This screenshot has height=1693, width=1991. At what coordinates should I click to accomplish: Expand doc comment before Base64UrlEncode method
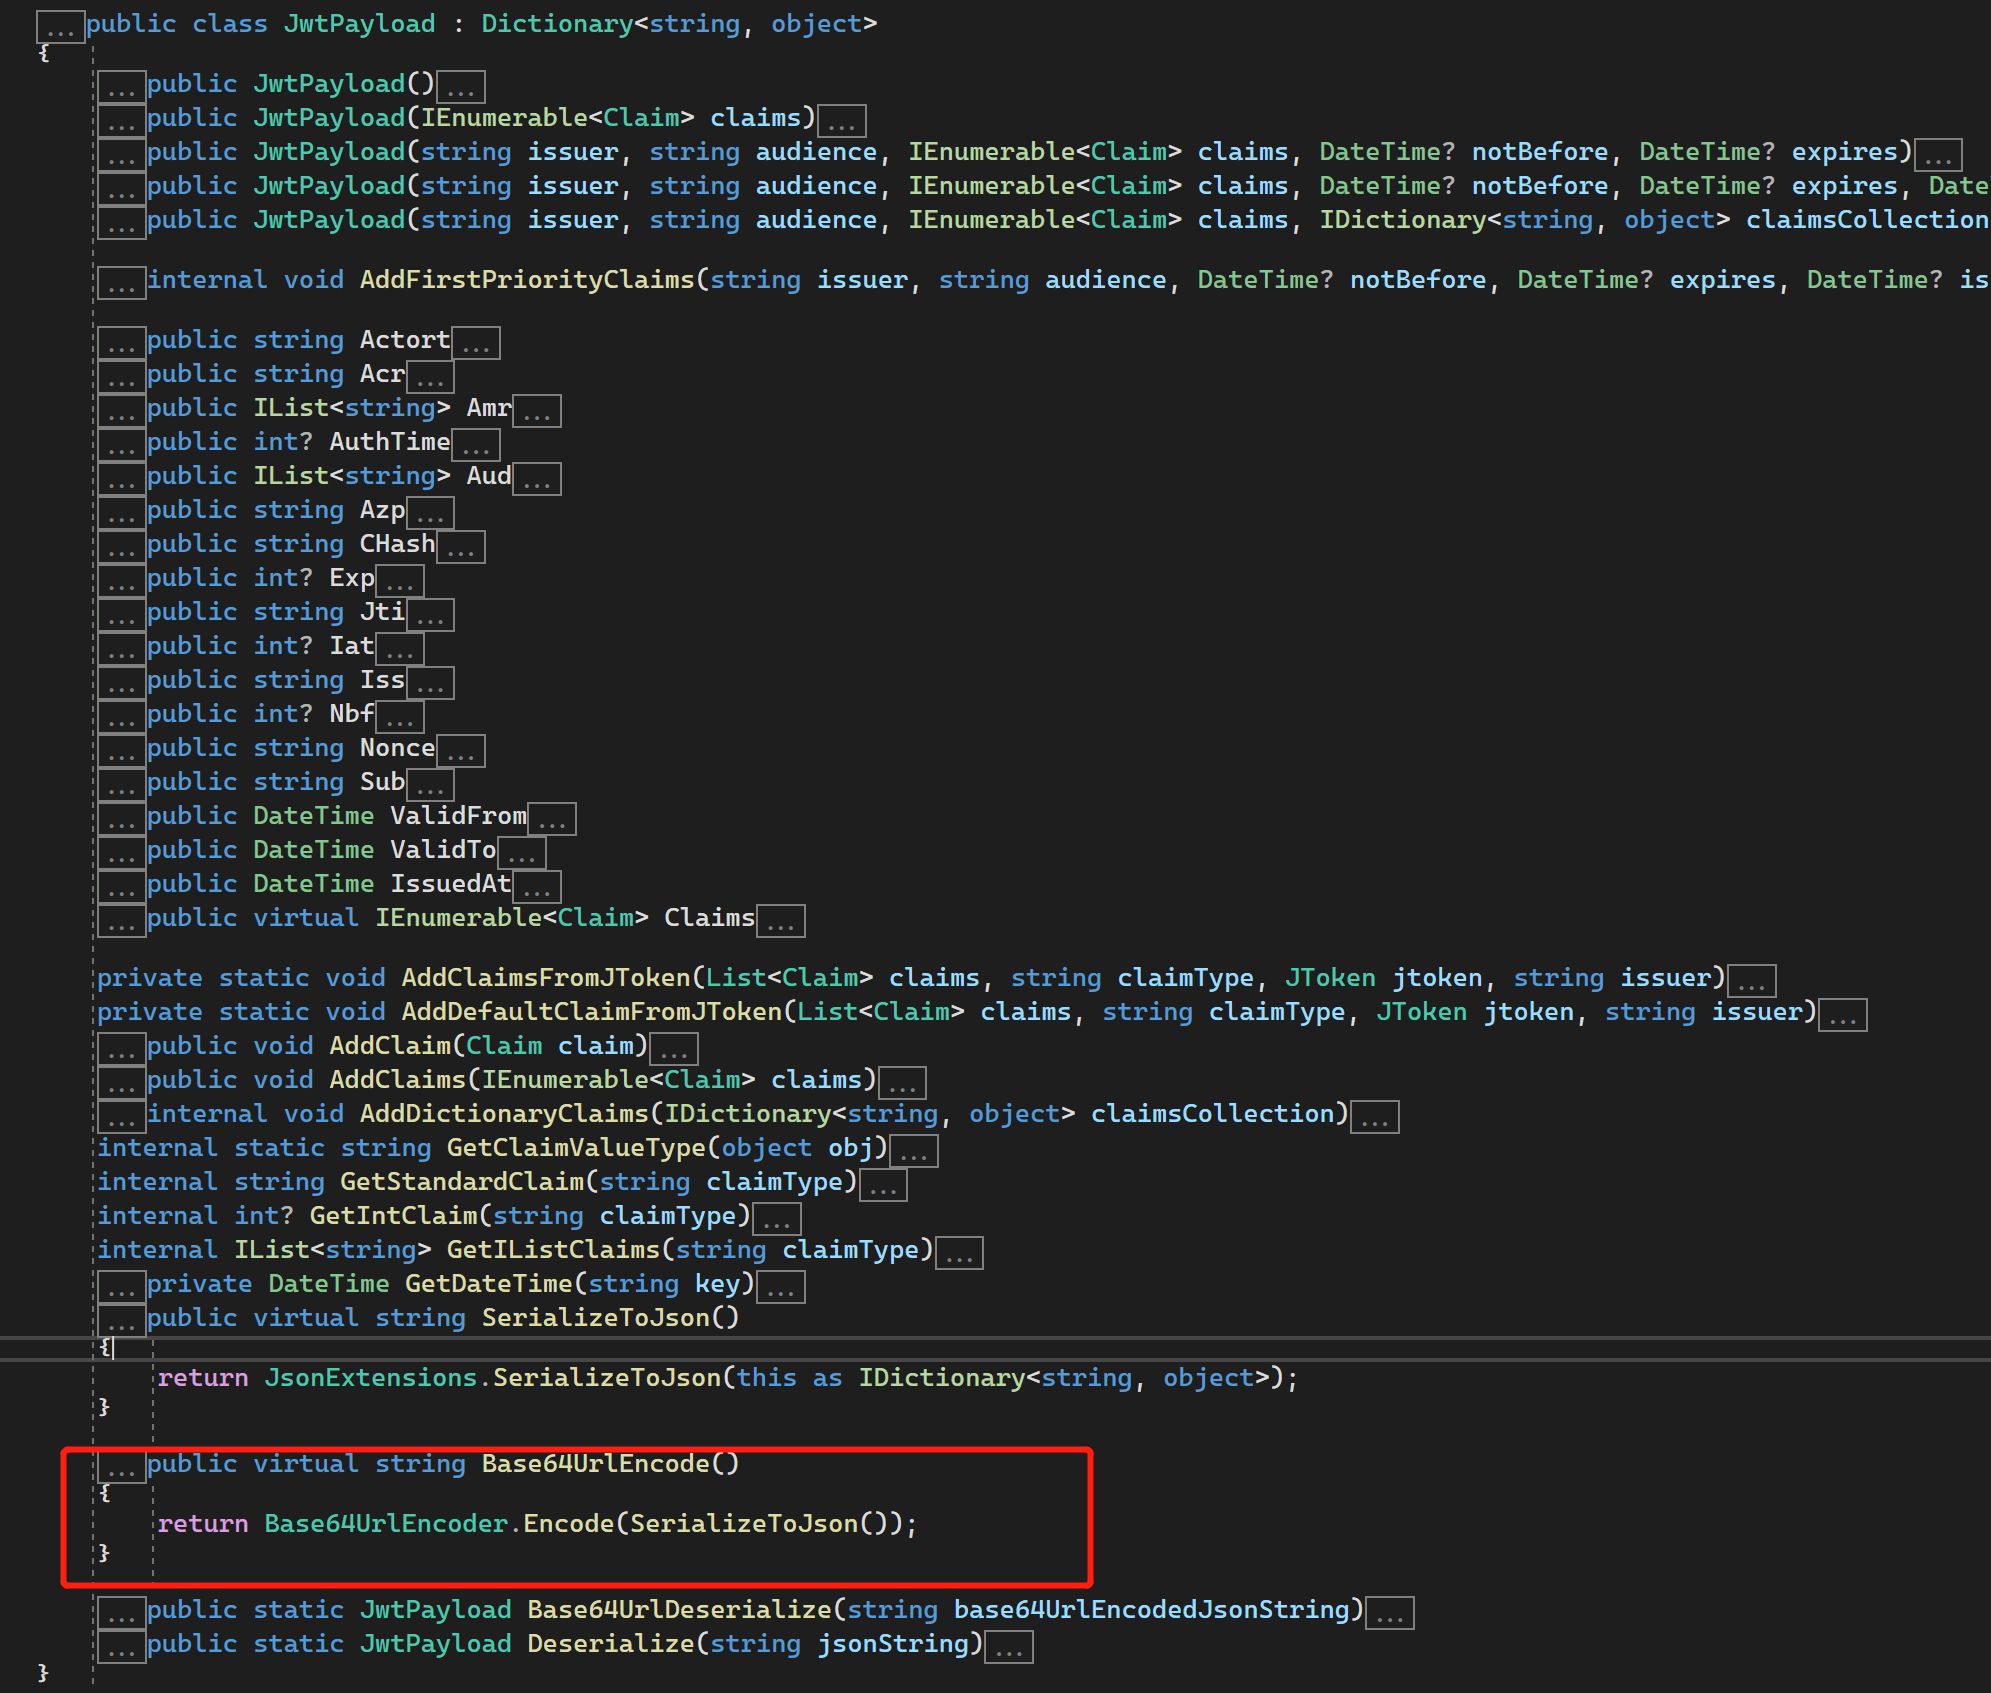pos(121,1467)
